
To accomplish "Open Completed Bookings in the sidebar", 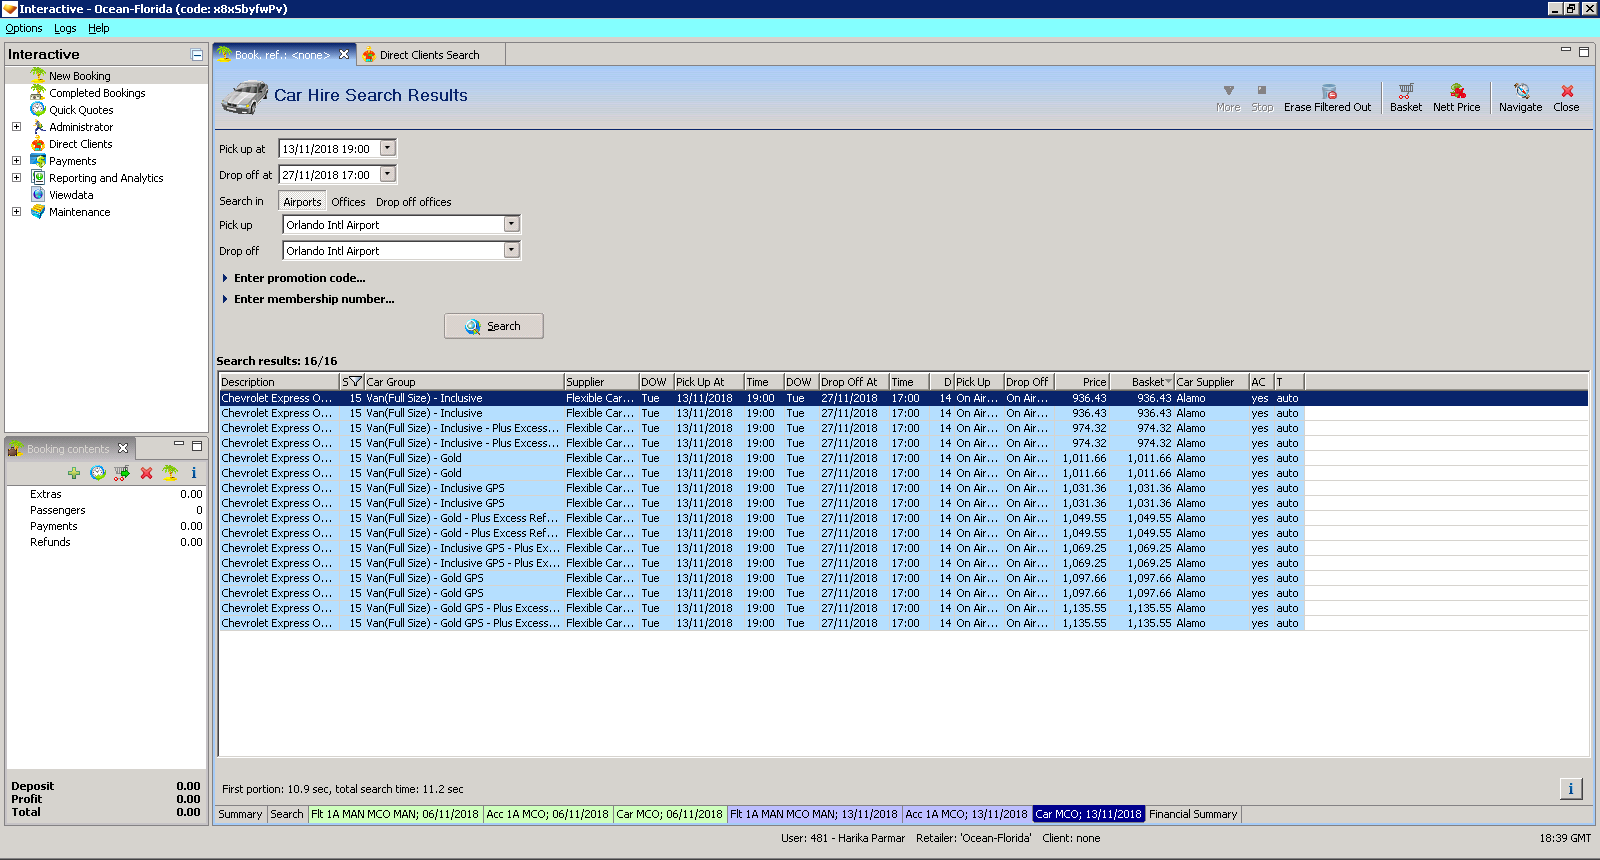I will pyautogui.click(x=97, y=93).
